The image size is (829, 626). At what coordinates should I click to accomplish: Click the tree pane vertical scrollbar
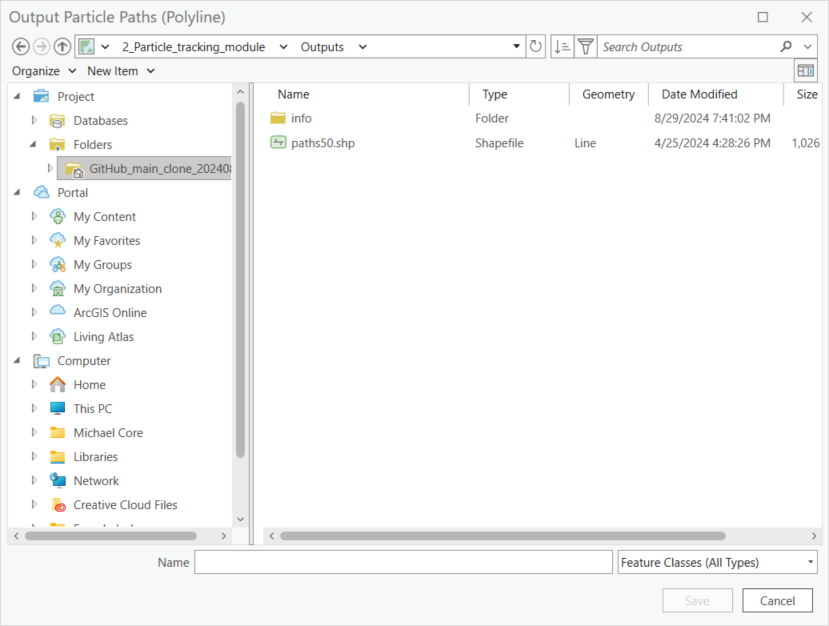point(241,280)
